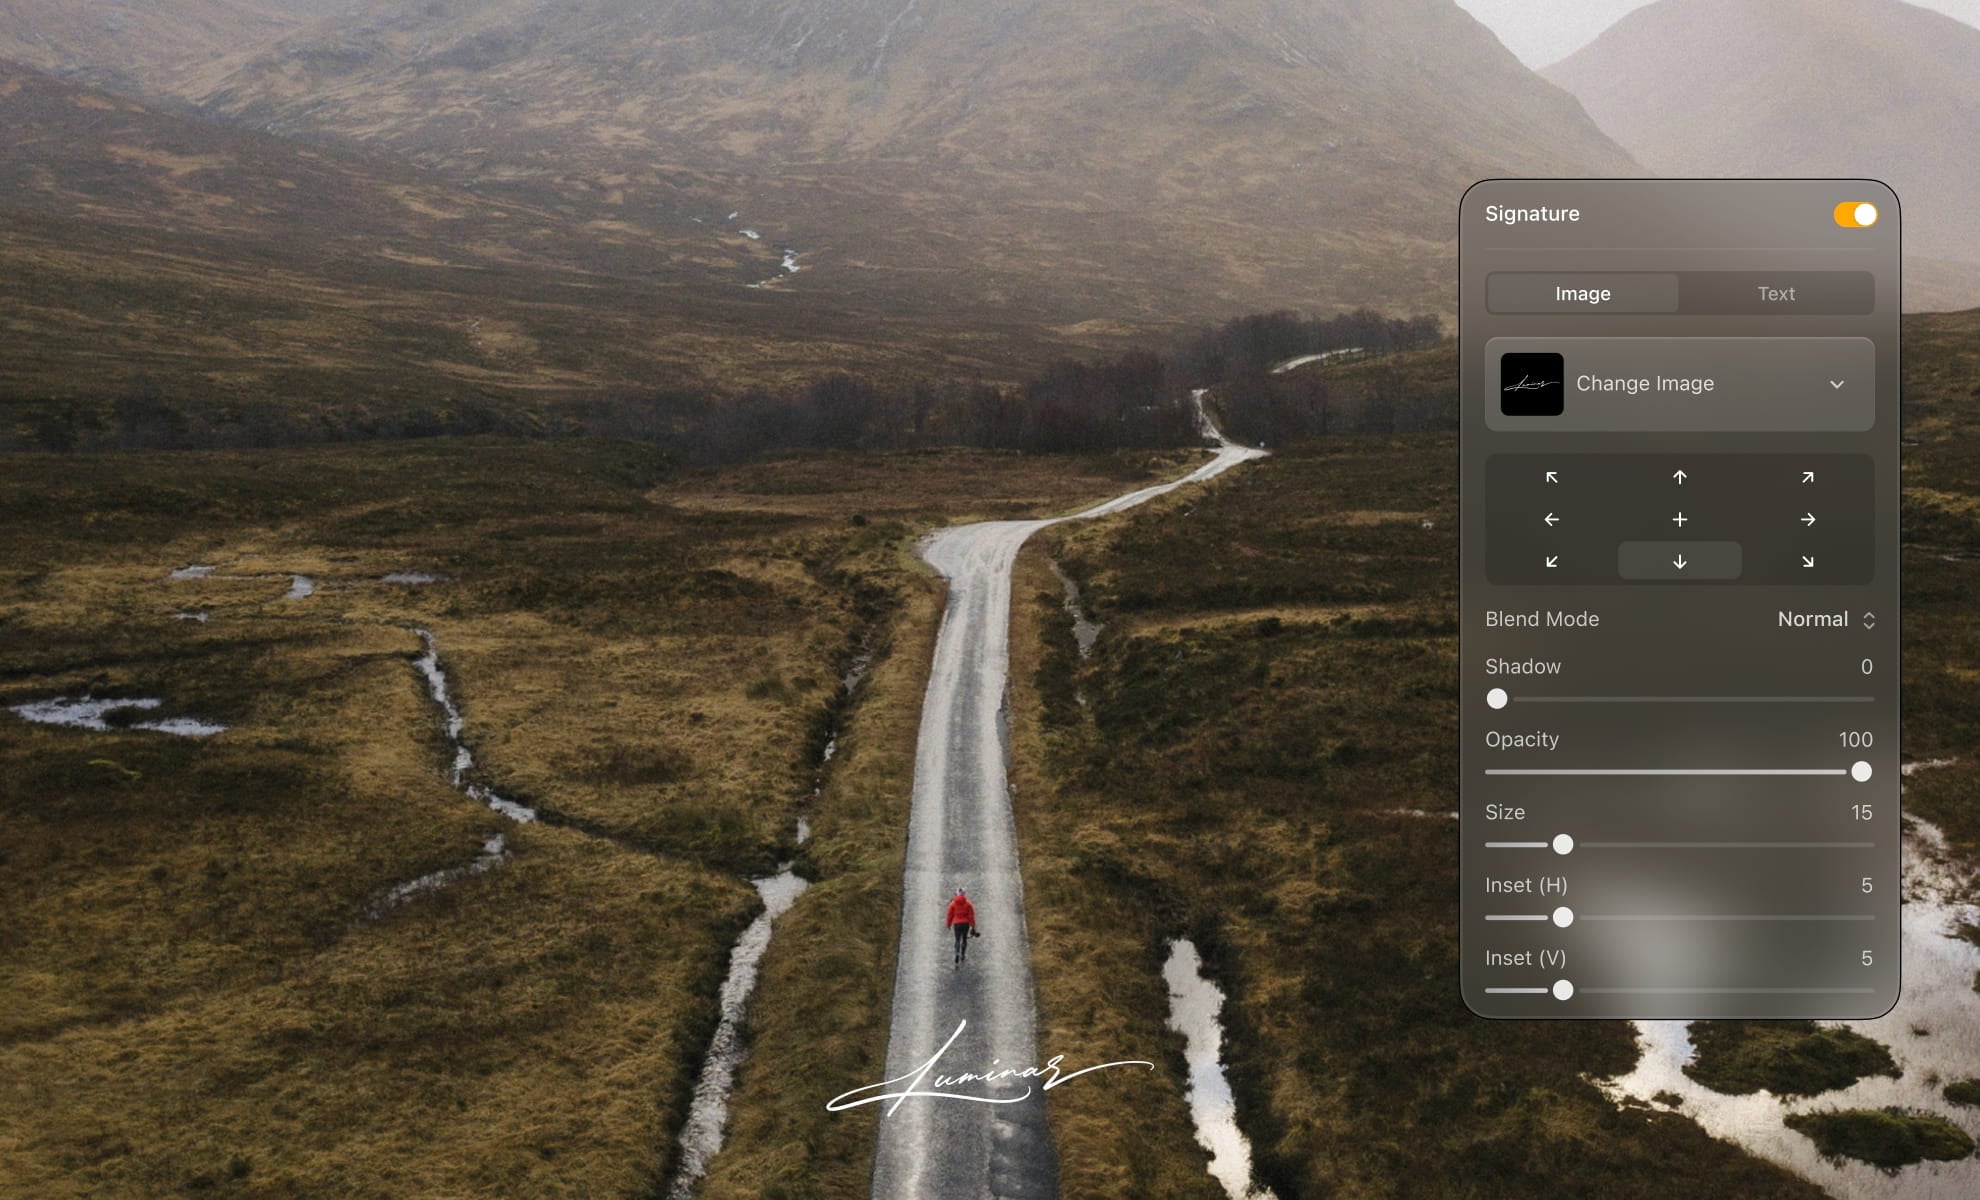Click the Inset (H) slider handle
This screenshot has width=1980, height=1200.
pos(1563,918)
